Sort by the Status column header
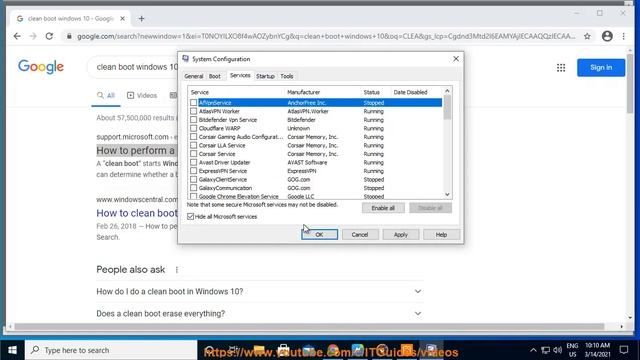 [376, 92]
